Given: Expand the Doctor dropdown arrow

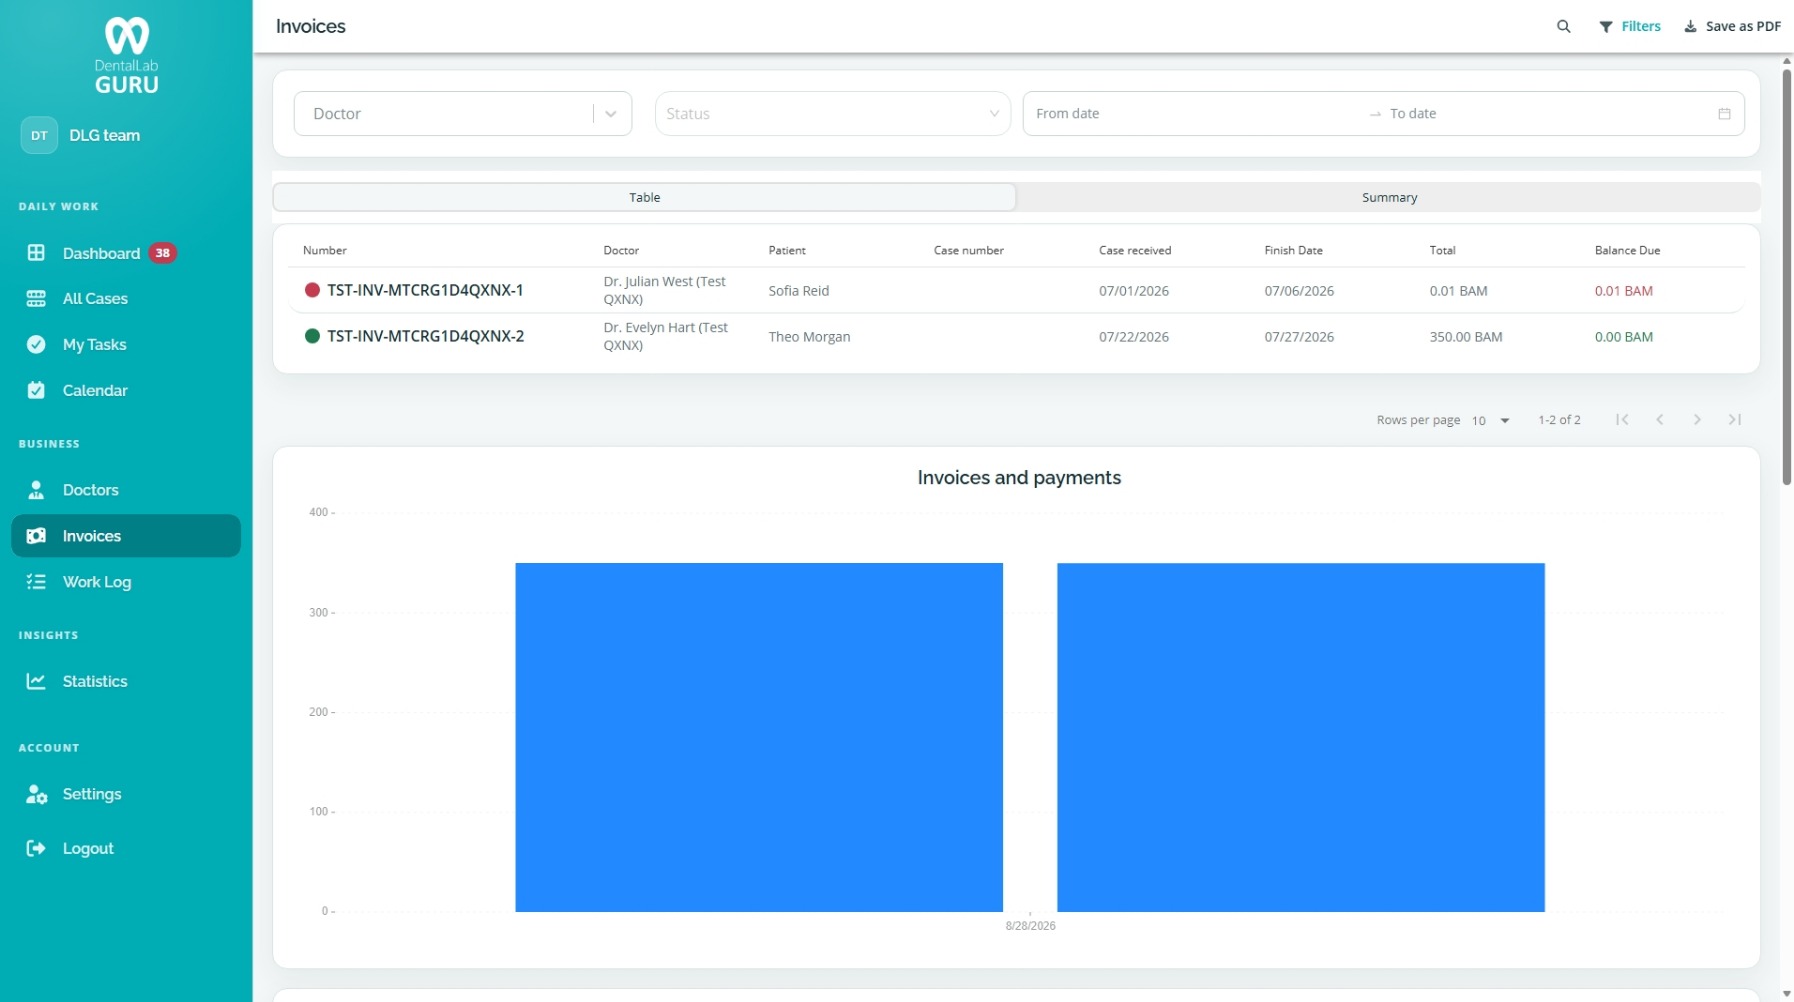Looking at the screenshot, I should click(x=611, y=114).
